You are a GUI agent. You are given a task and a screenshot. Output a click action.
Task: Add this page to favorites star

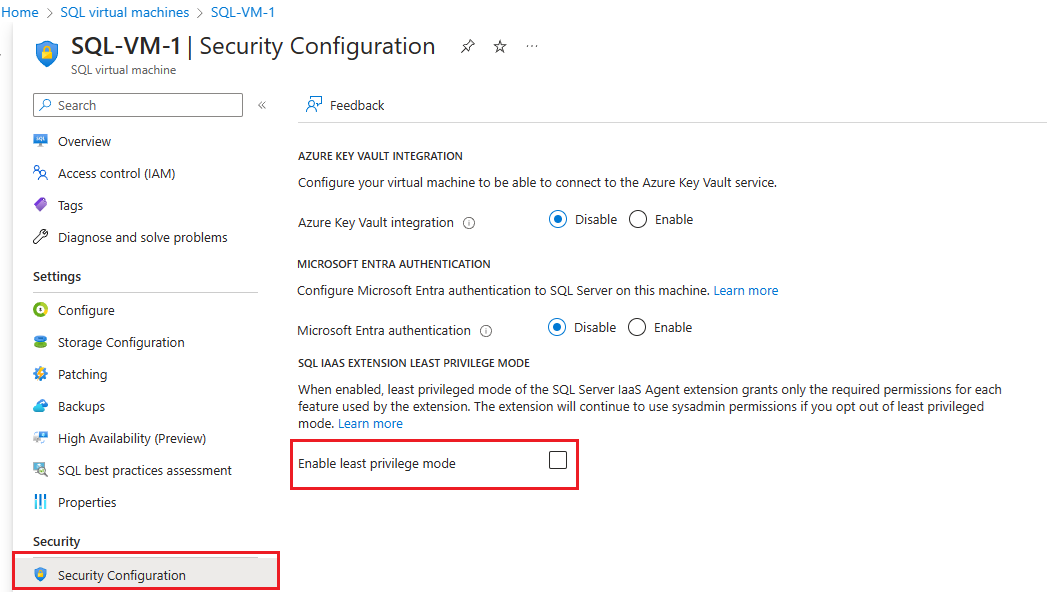pos(500,47)
